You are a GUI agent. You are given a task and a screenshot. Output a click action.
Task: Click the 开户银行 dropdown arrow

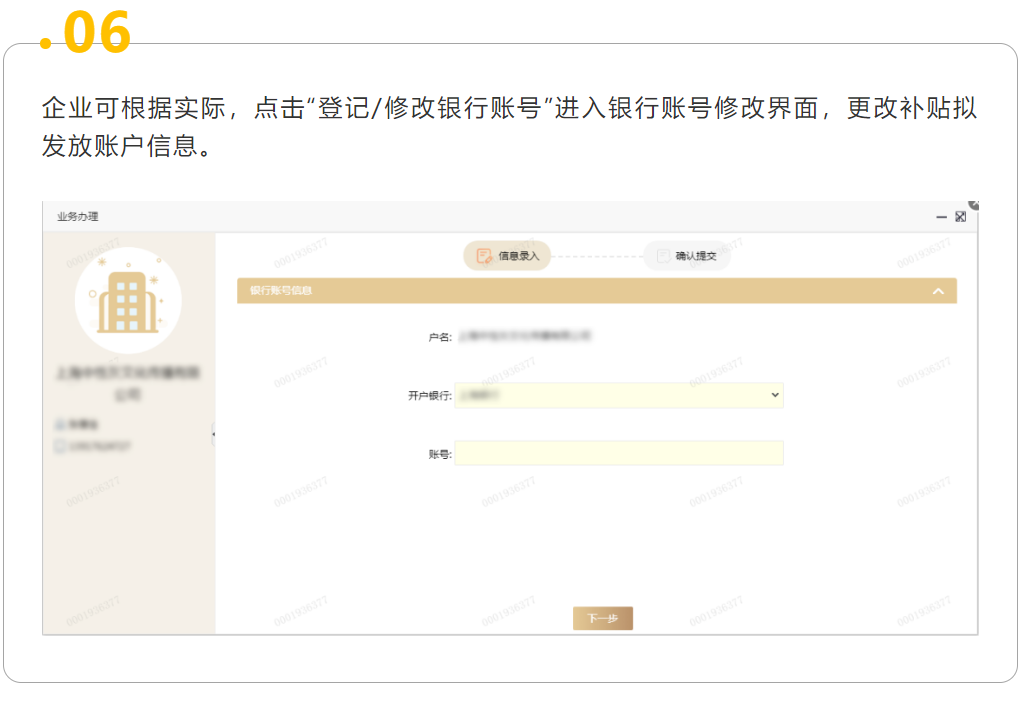pos(774,395)
